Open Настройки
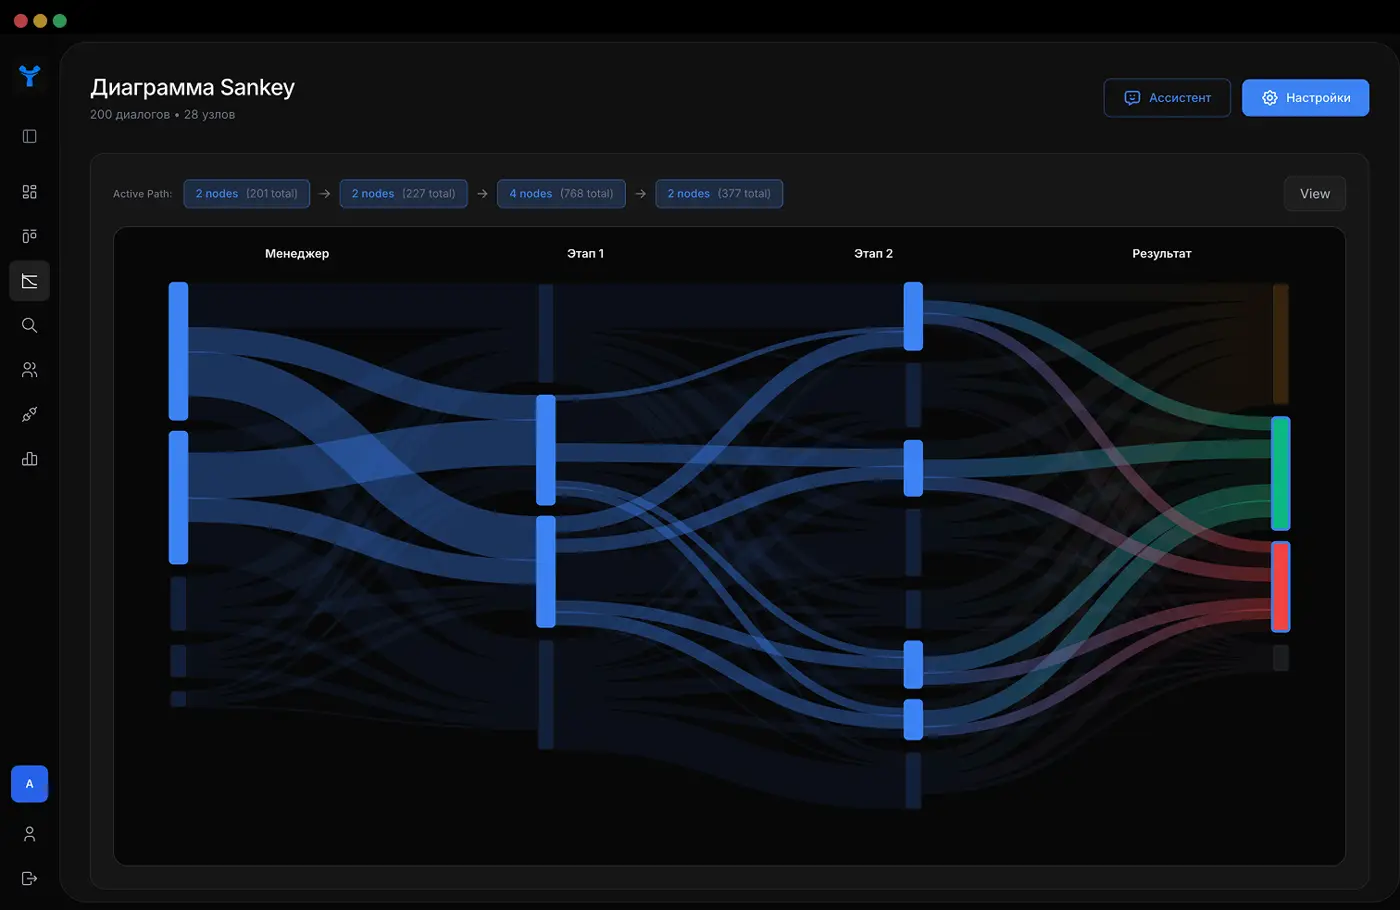Viewport: 1400px width, 910px height. coord(1305,97)
